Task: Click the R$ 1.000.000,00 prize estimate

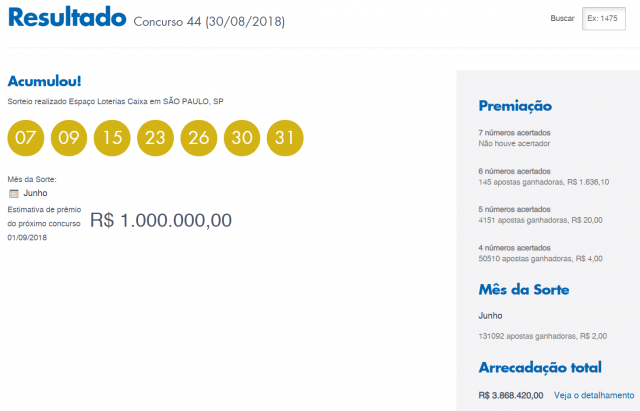Action: 161,220
